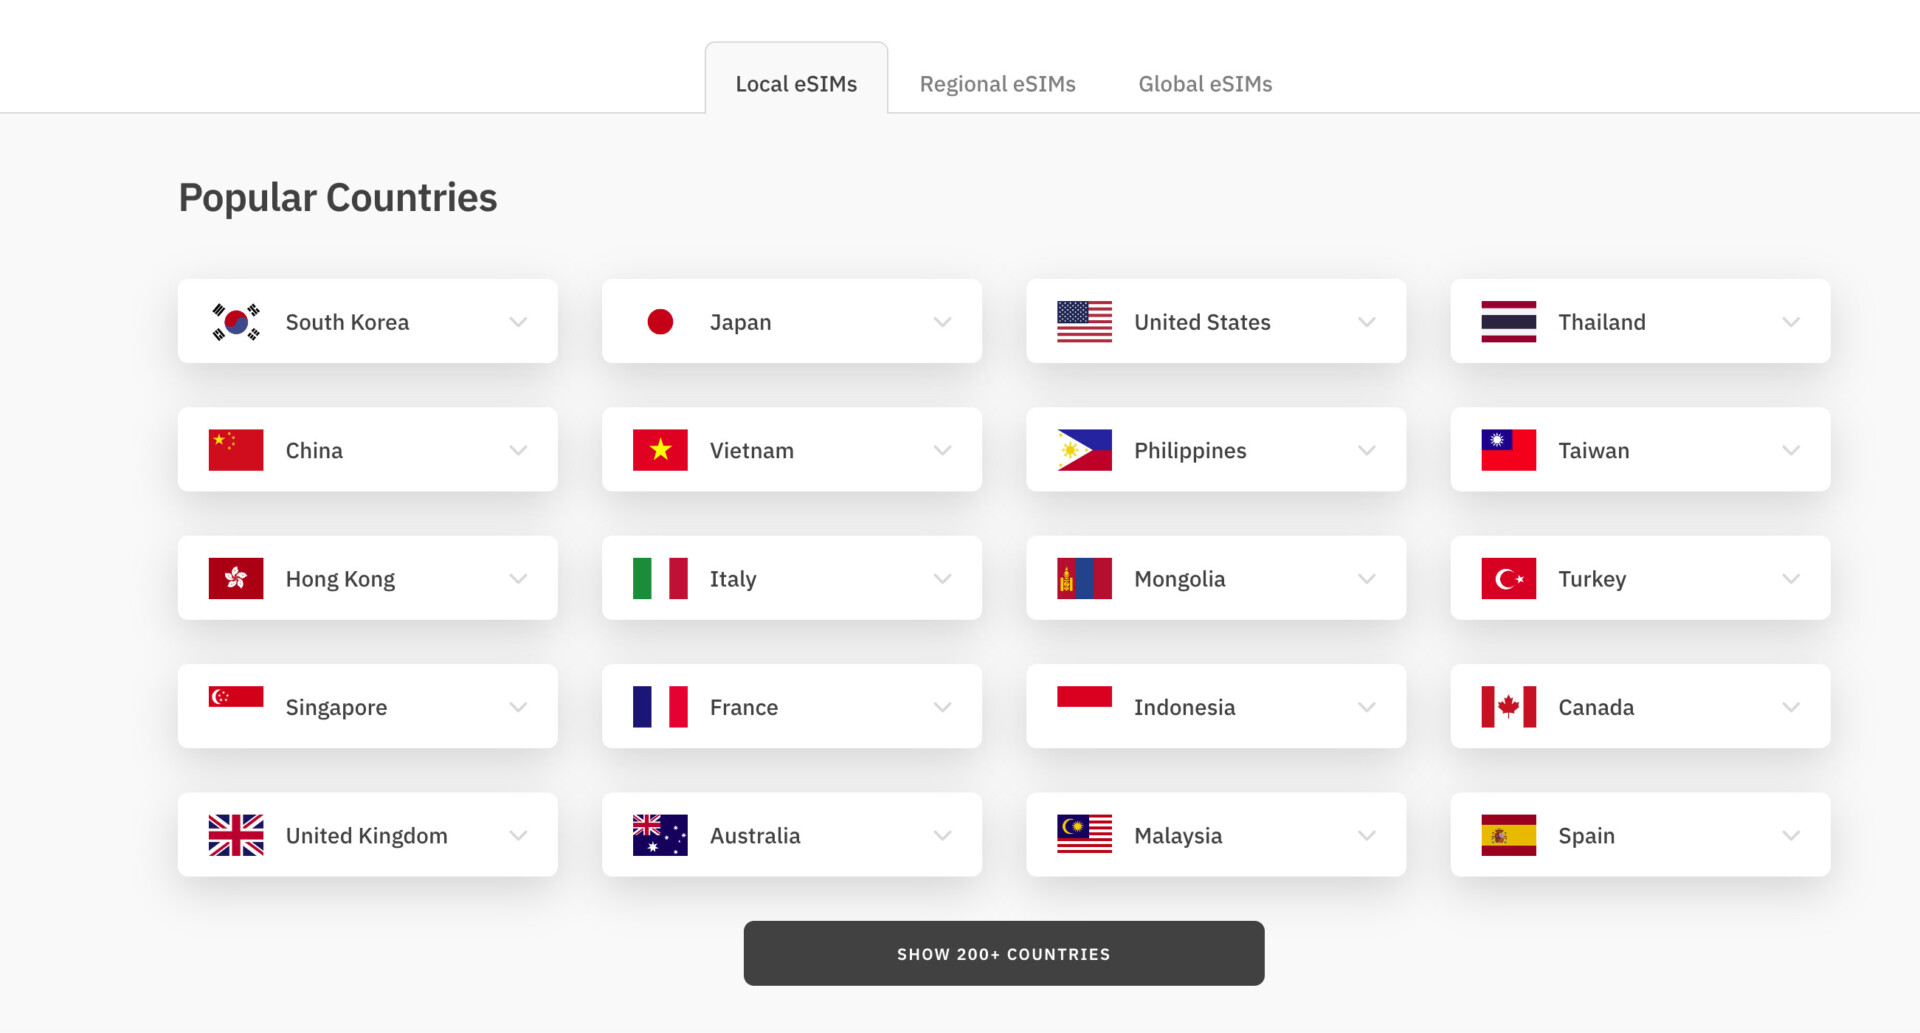This screenshot has height=1033, width=1920.
Task: Select the South Korea country name
Action: point(347,322)
